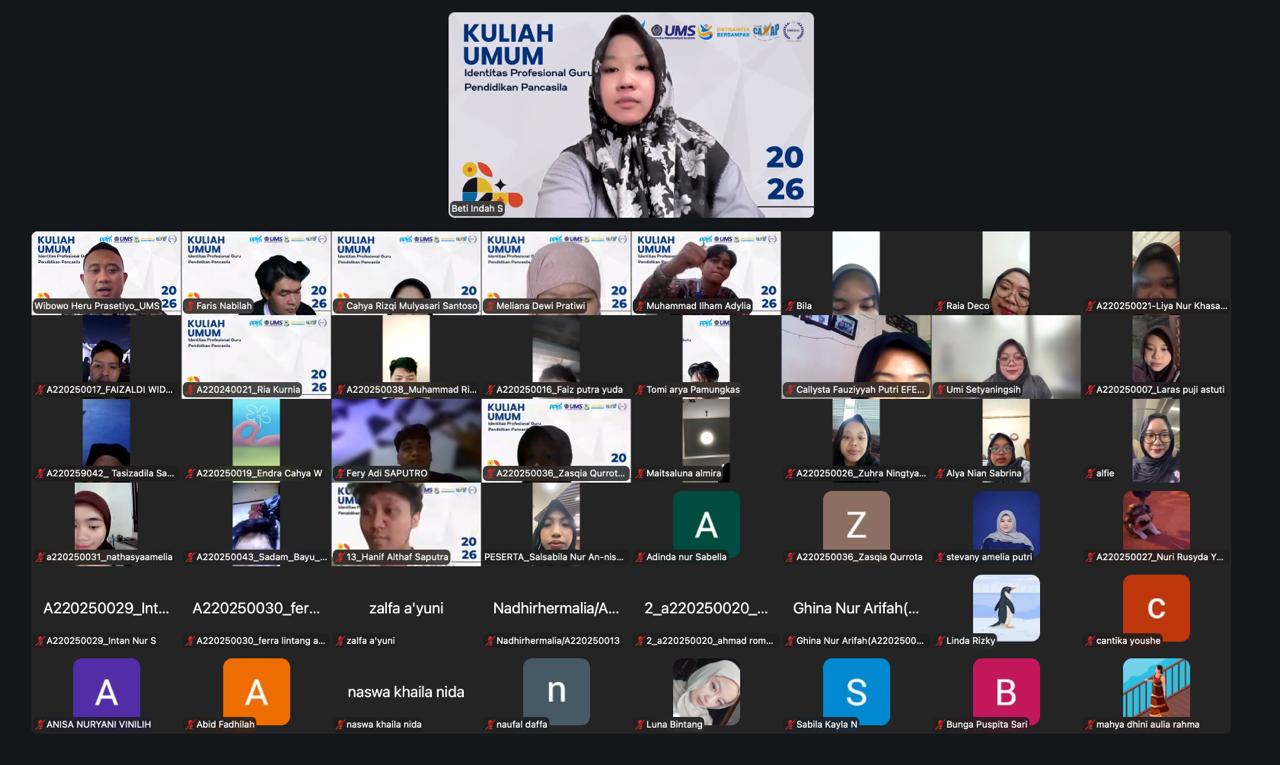Screen dimensions: 1280x765
Task: Click the orange C avatar of cantika youshe
Action: (x=1156, y=607)
